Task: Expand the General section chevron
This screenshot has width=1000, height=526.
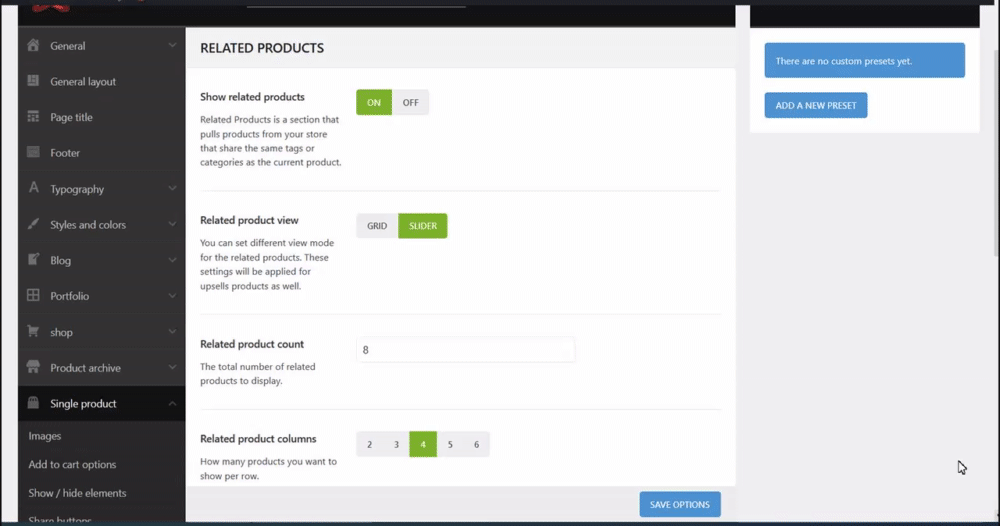Action: click(172, 45)
